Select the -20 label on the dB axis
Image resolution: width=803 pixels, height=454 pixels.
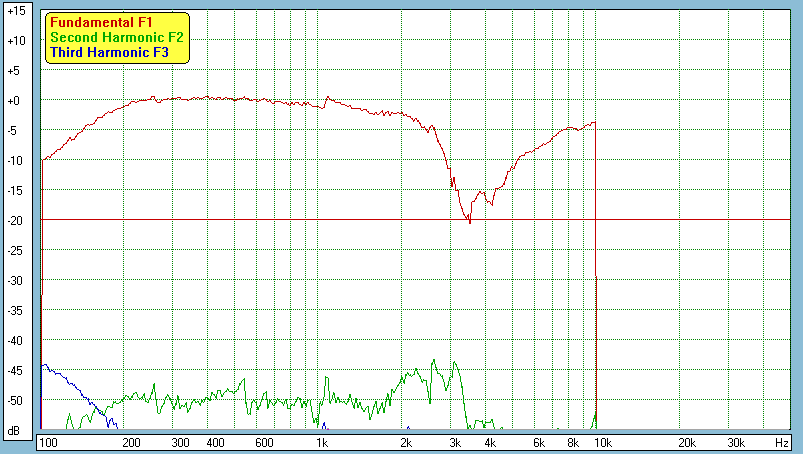click(x=15, y=220)
